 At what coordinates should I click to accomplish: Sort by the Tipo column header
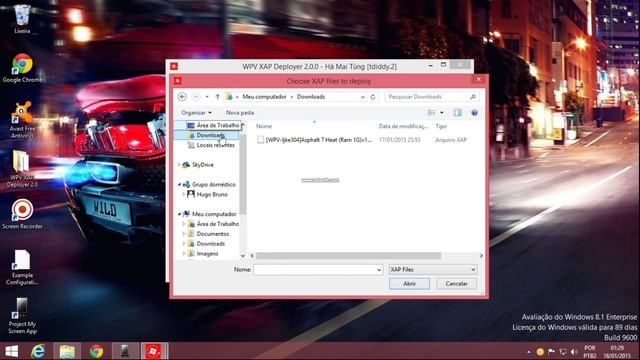(441, 127)
